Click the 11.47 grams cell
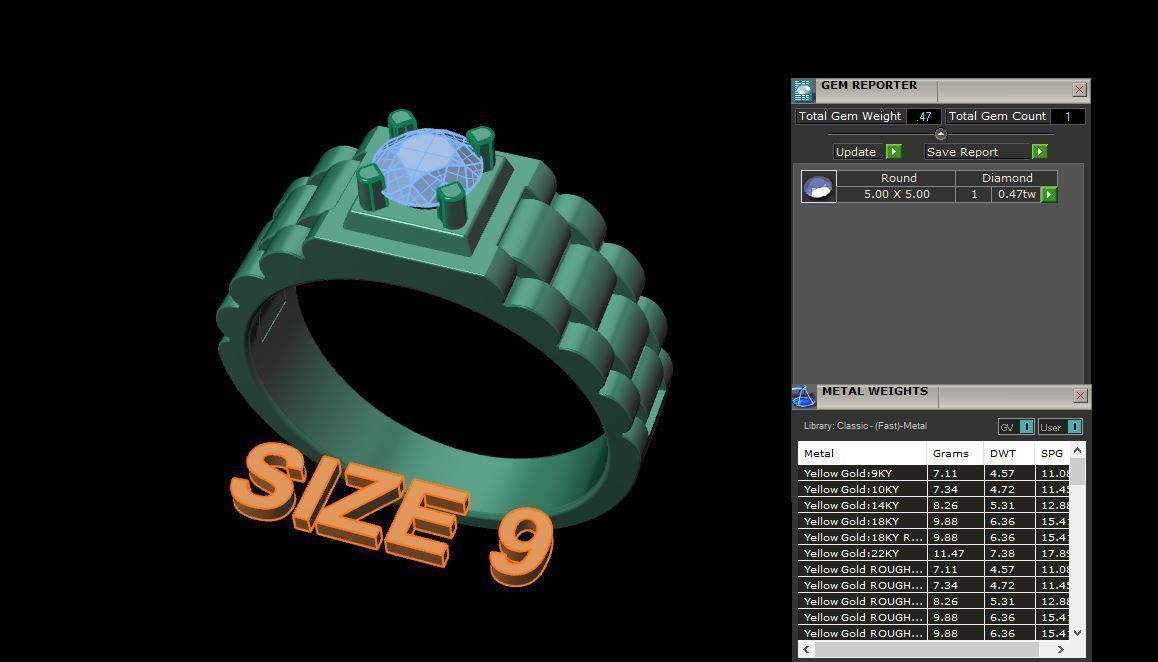Viewport: 1158px width, 662px height. [956, 553]
